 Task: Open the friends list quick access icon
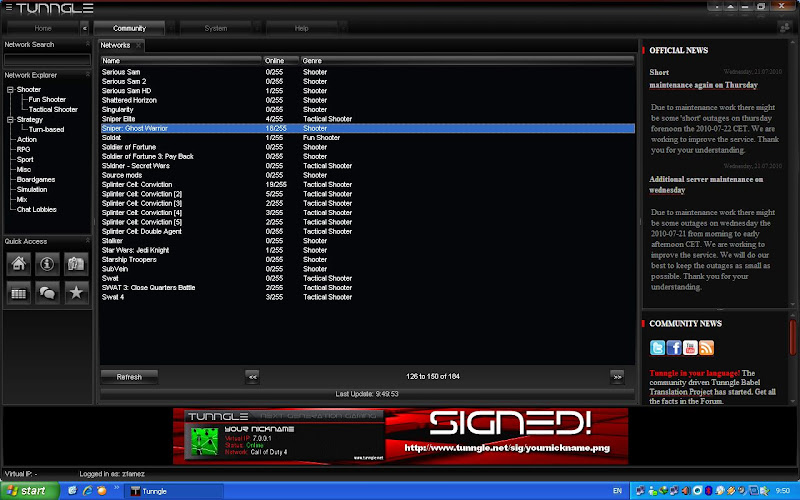(76, 264)
